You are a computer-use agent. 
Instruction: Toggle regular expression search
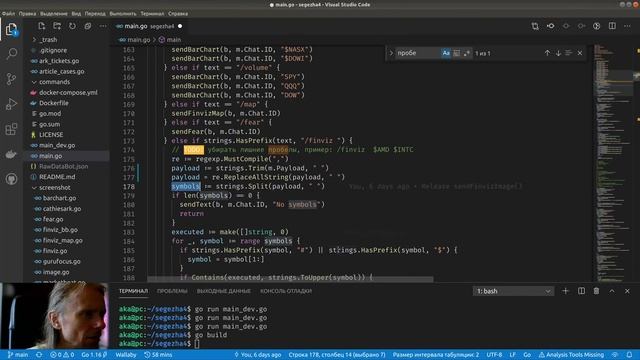[467, 53]
